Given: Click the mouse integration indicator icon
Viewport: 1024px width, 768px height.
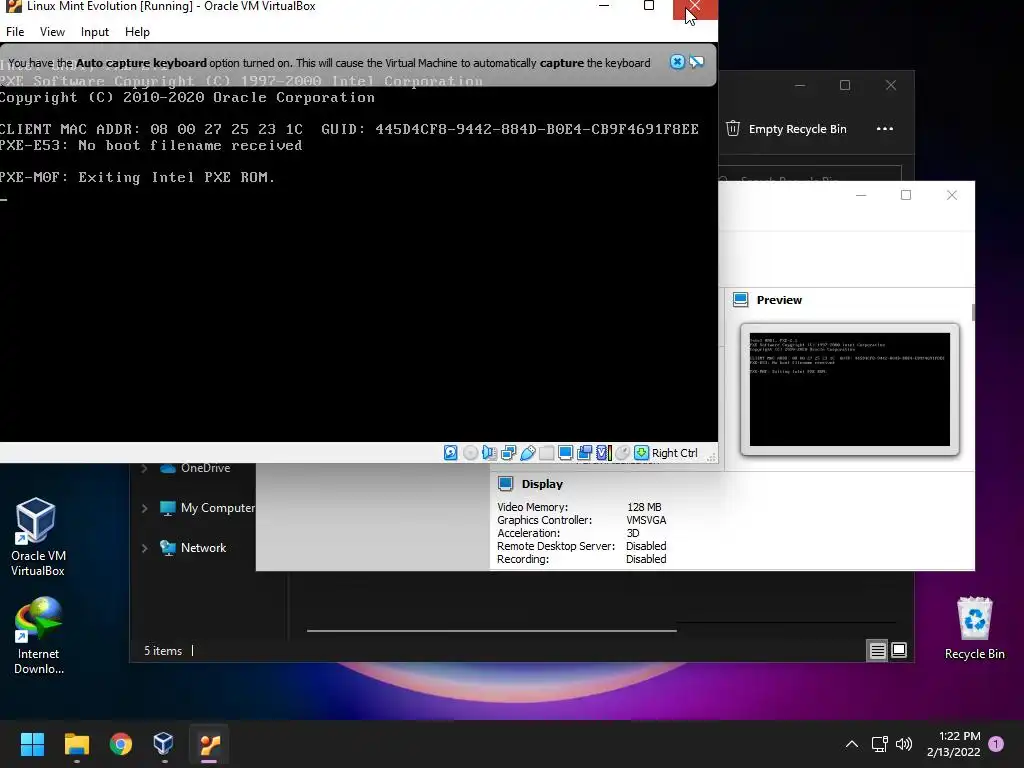Looking at the screenshot, I should 623,453.
